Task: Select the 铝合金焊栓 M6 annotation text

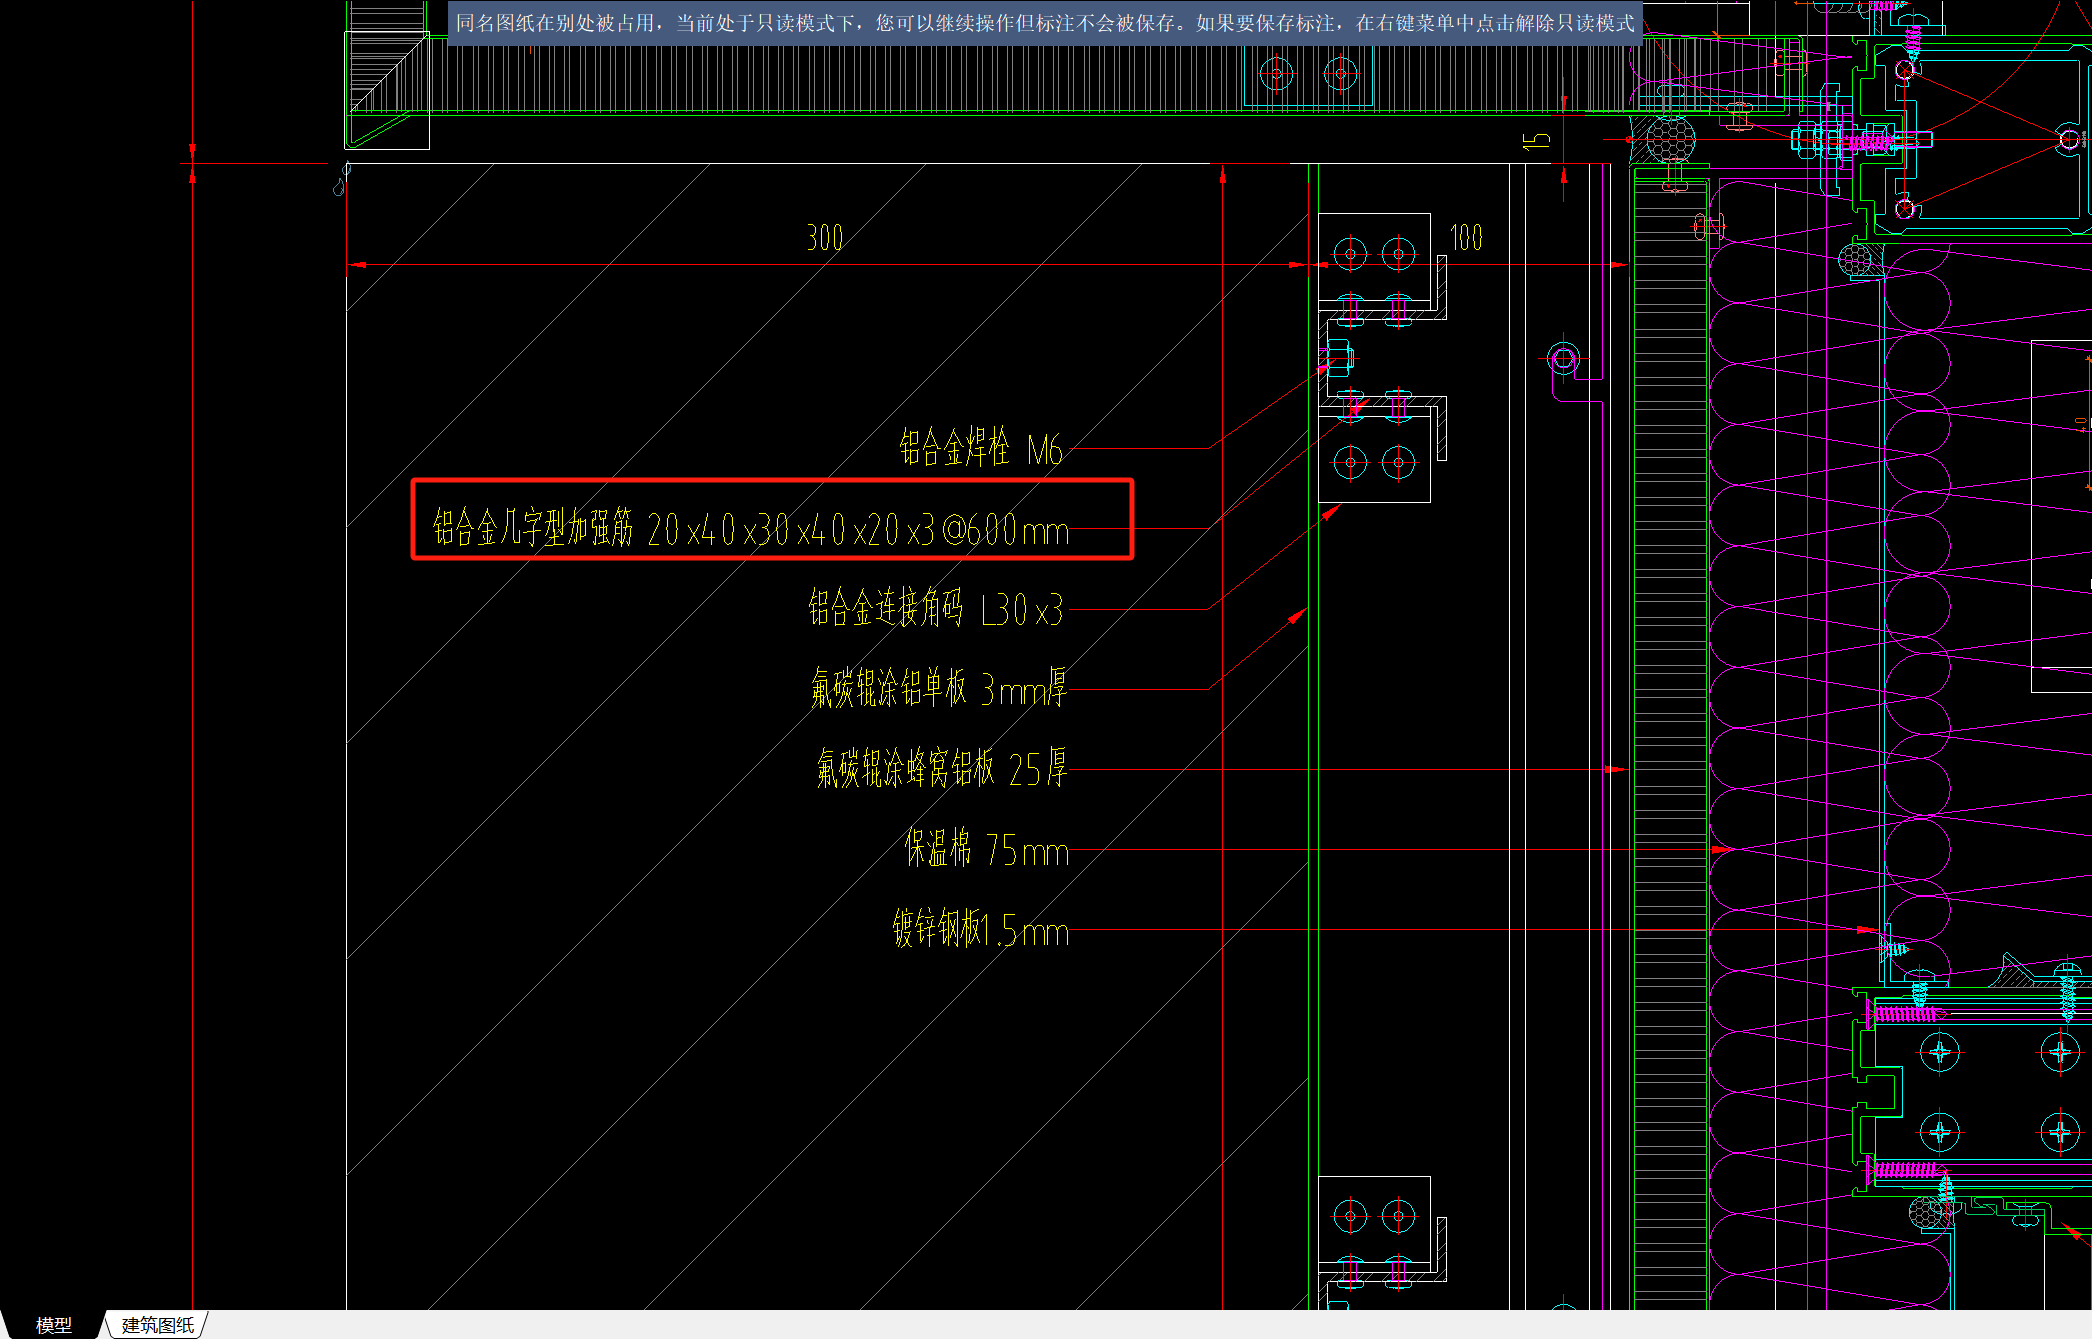Action: 980,448
